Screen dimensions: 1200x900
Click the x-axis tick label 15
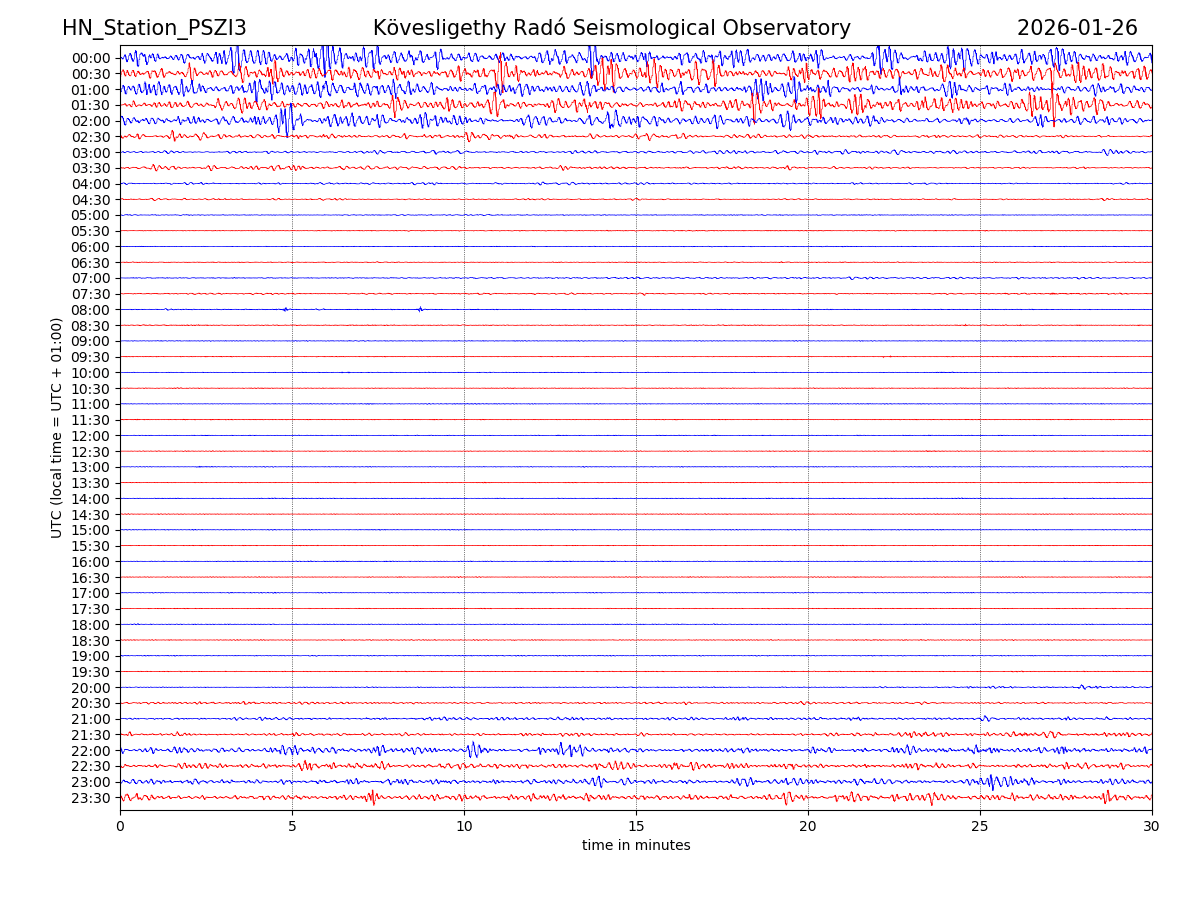coord(636,827)
